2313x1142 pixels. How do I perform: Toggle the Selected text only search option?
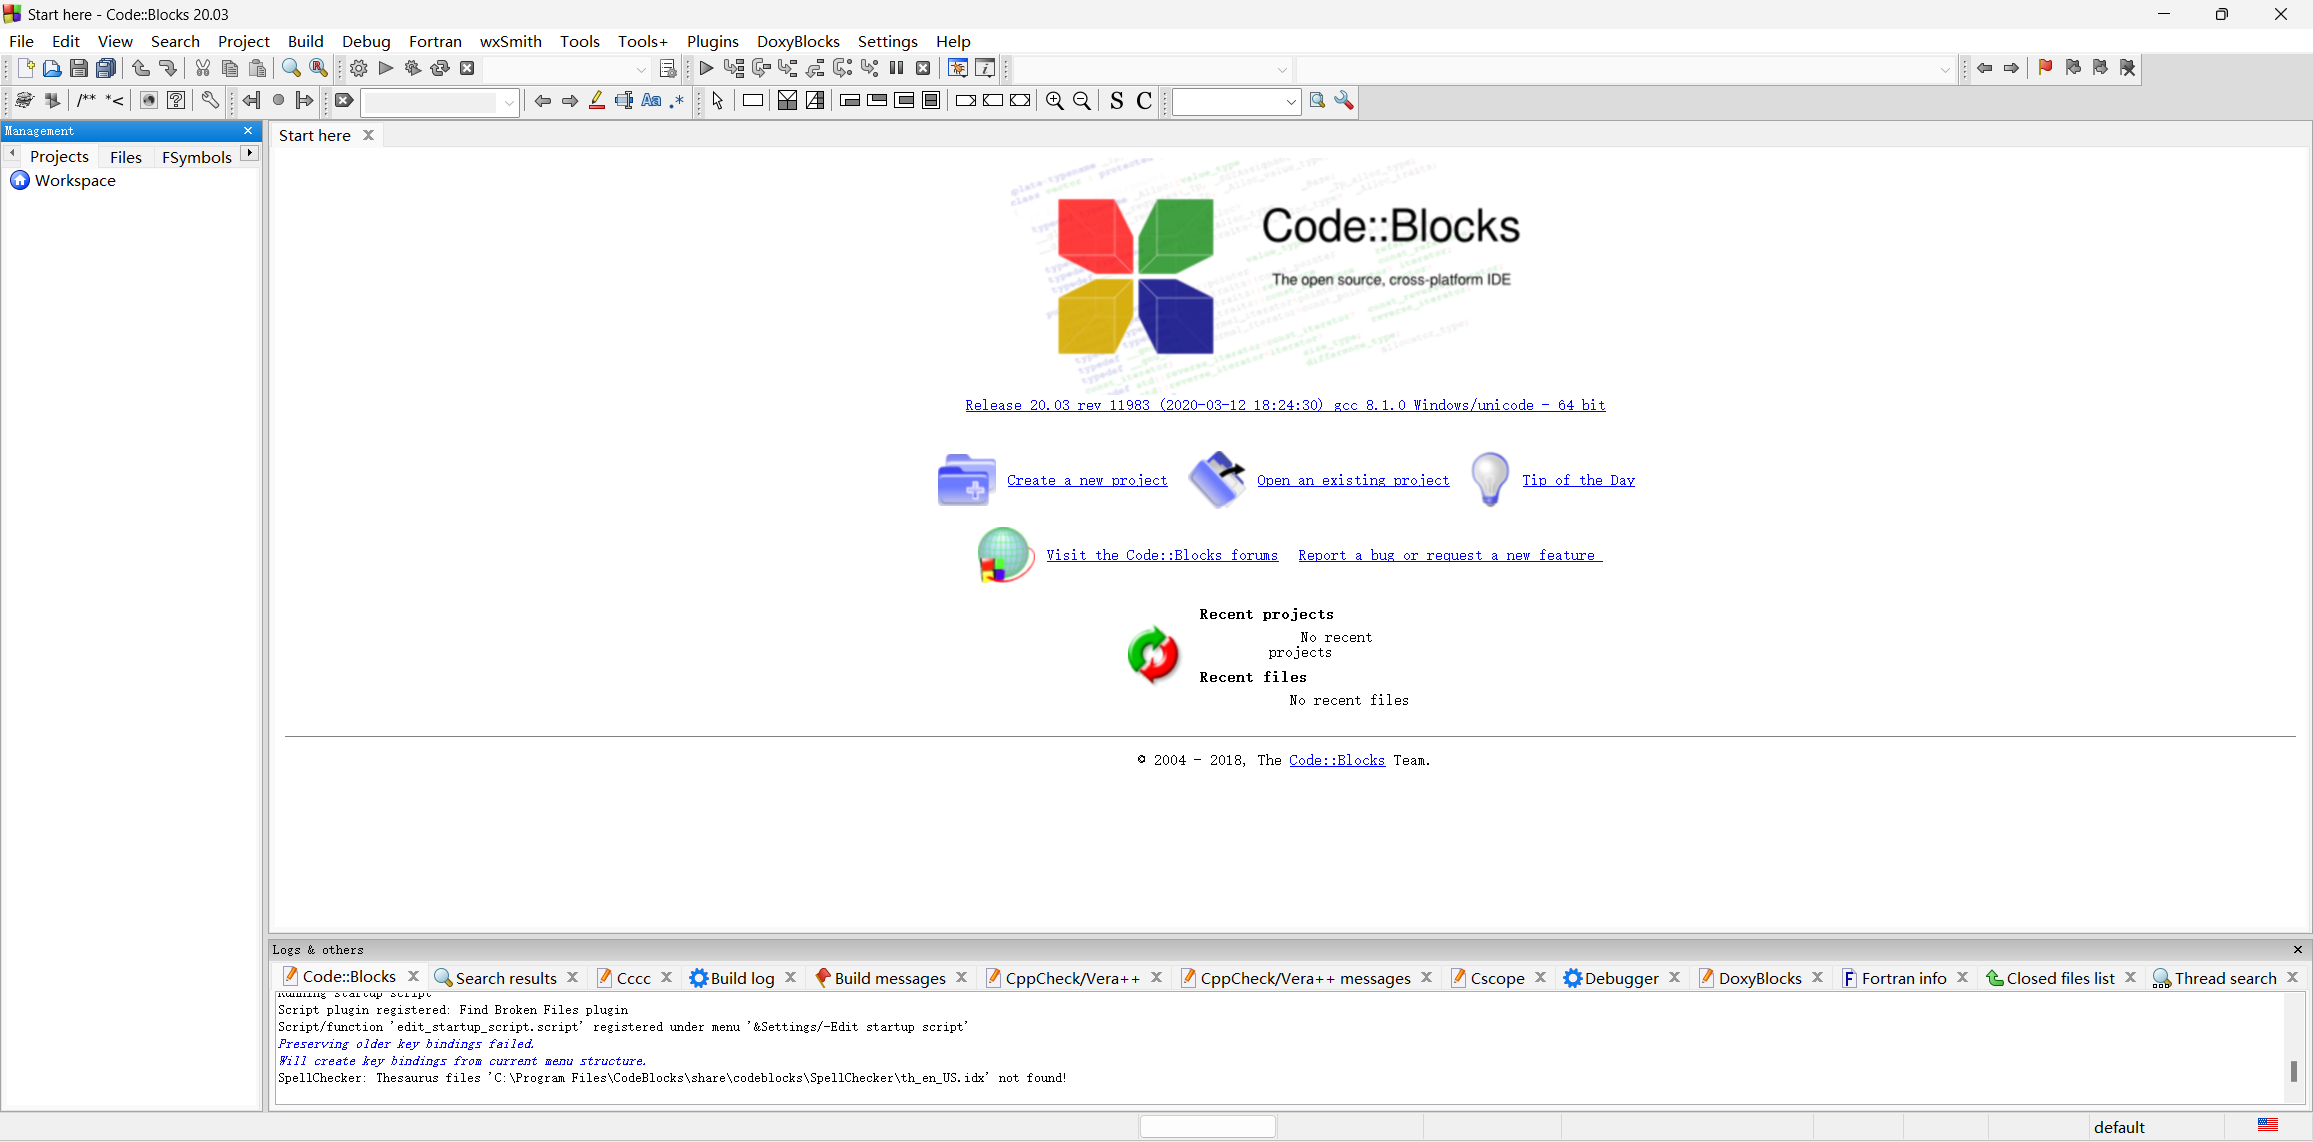(x=624, y=100)
